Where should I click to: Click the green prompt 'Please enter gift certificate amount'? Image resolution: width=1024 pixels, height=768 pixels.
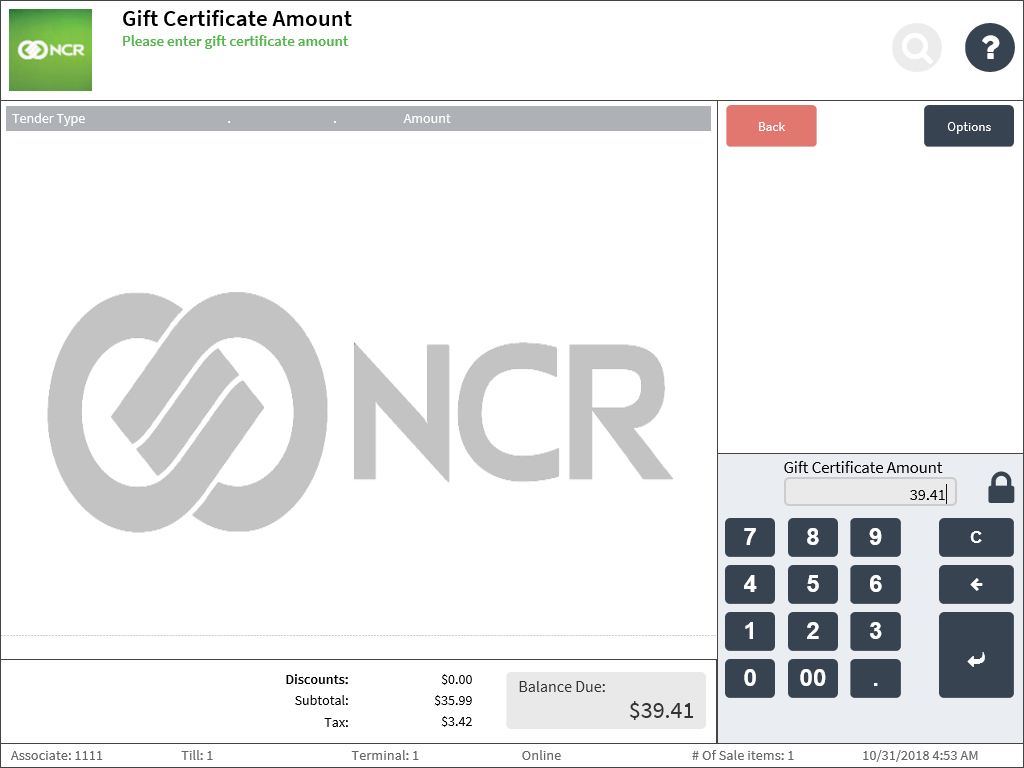pyautogui.click(x=235, y=41)
